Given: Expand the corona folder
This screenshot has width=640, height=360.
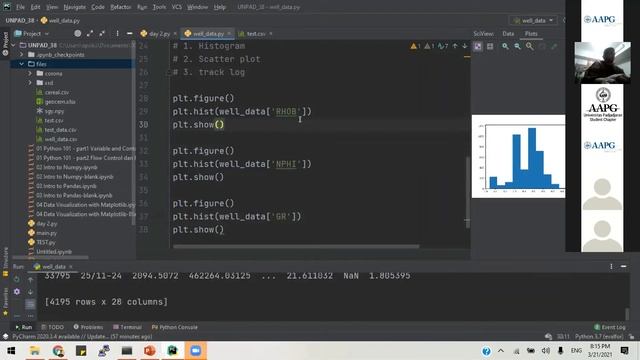Looking at the screenshot, I should click(30, 73).
